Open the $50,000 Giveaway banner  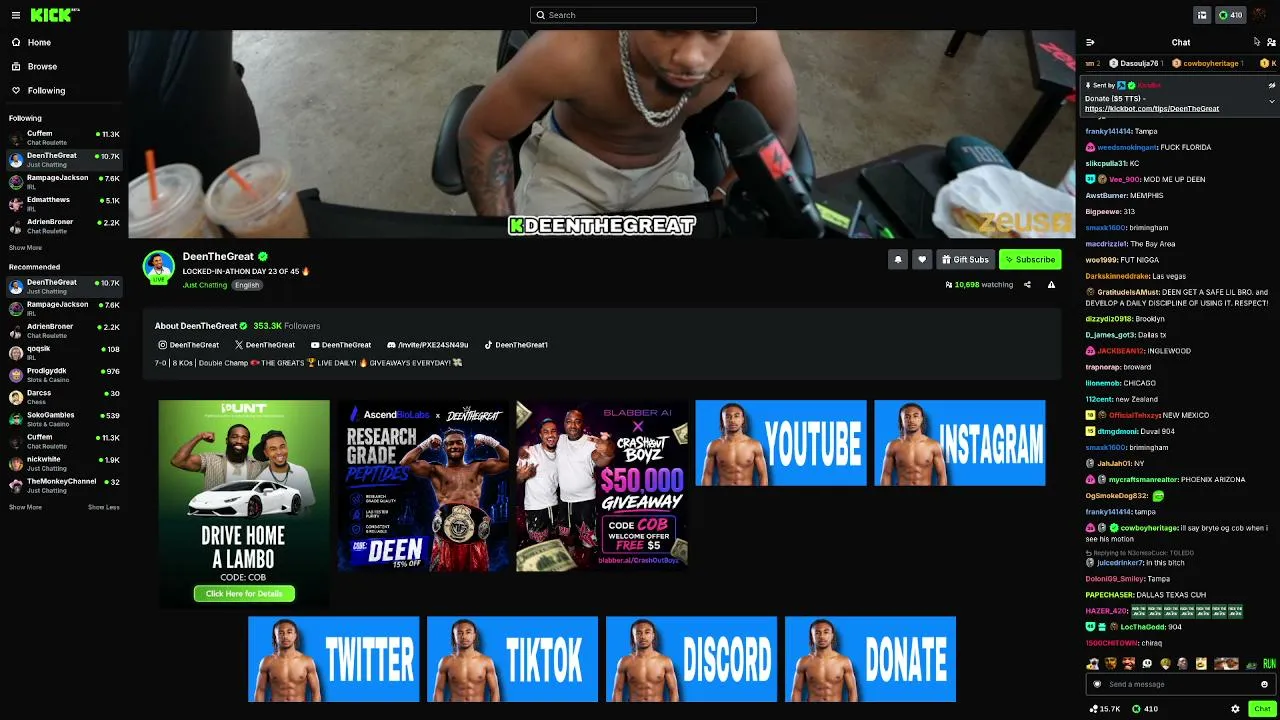[602, 486]
